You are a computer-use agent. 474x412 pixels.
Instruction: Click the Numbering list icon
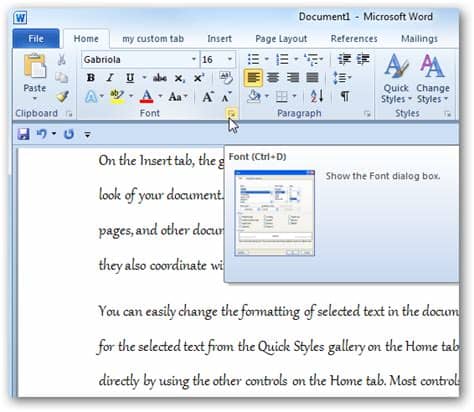(282, 60)
